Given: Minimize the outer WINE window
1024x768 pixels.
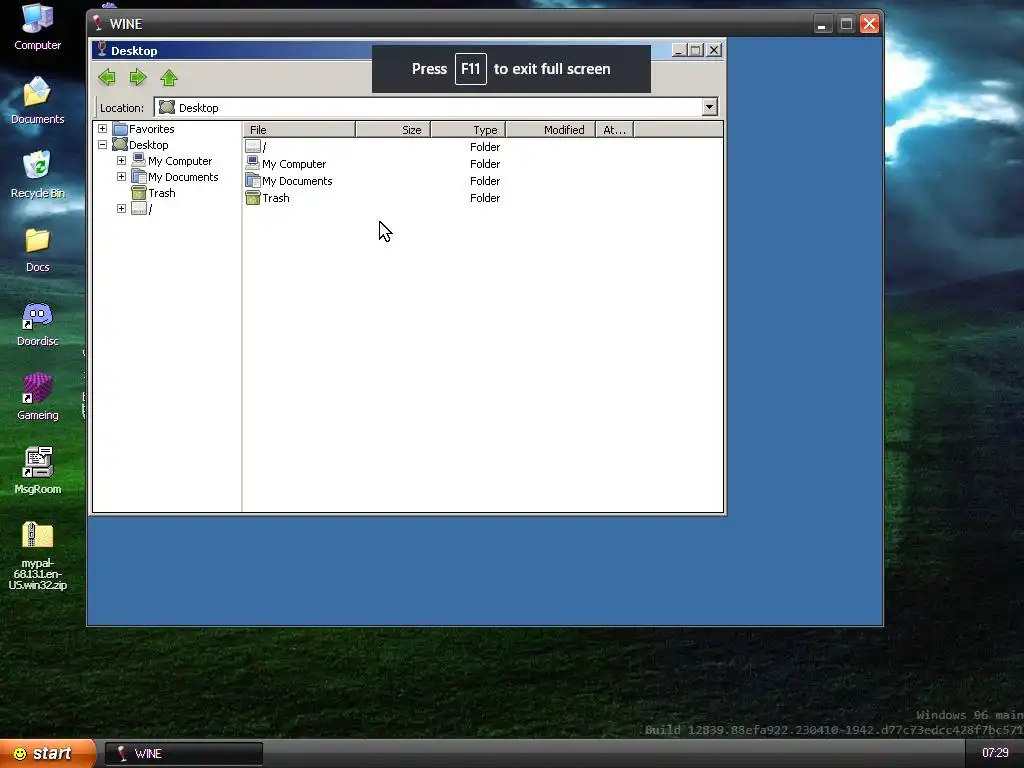Looking at the screenshot, I should [822, 24].
